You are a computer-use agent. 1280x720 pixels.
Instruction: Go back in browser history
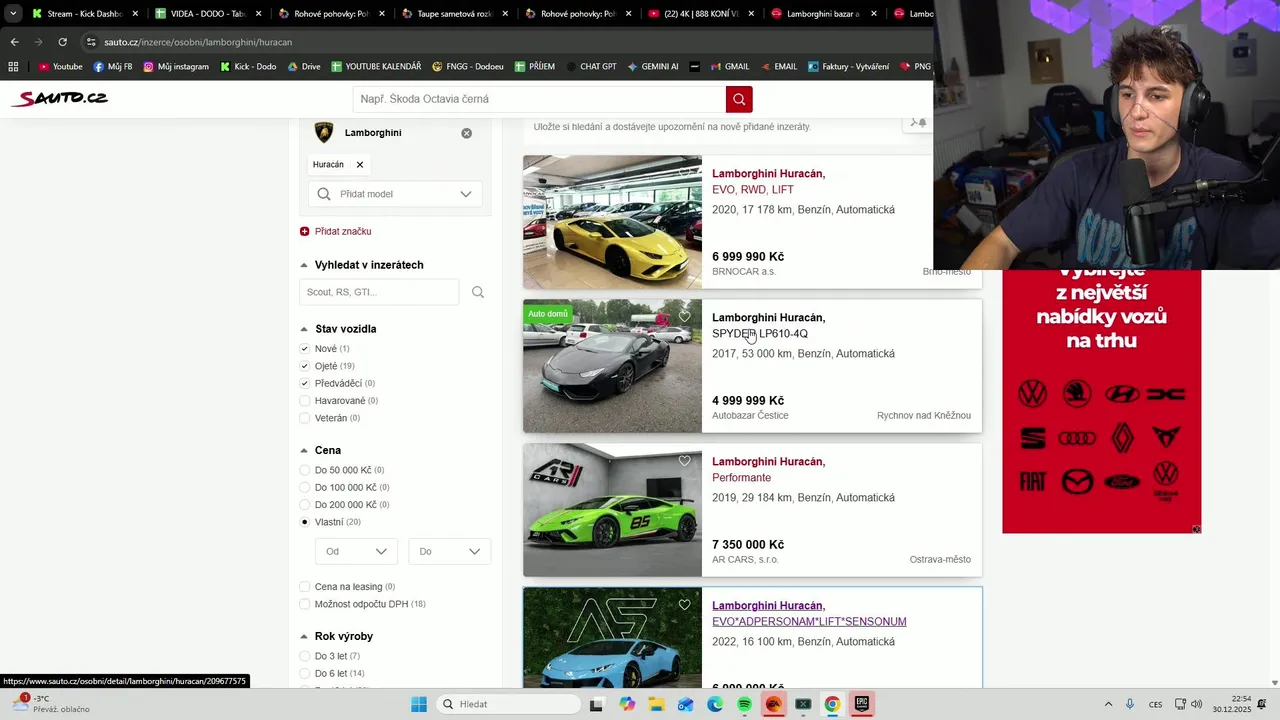tap(14, 42)
